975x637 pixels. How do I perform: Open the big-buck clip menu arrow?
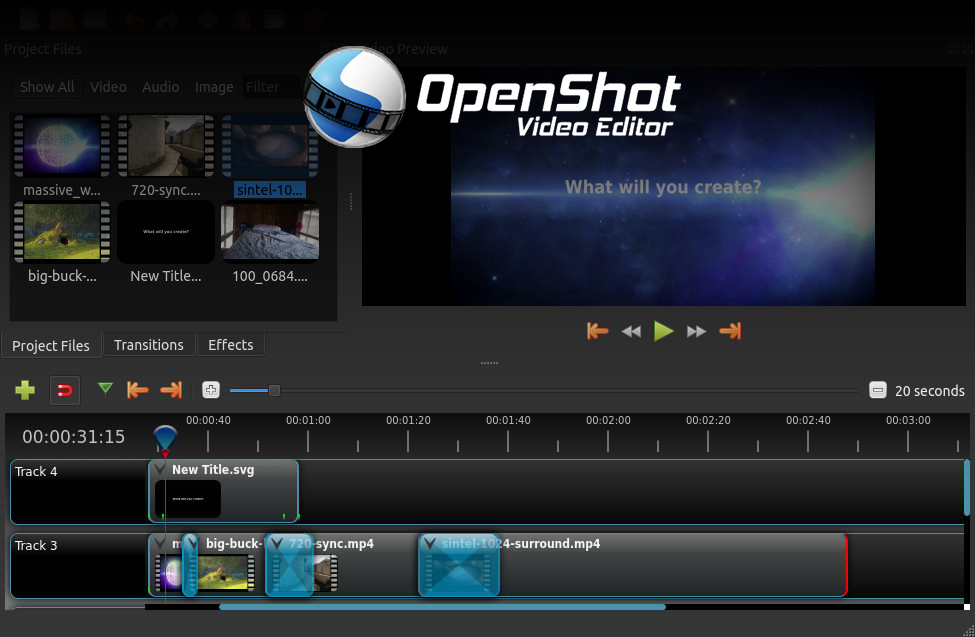192,544
